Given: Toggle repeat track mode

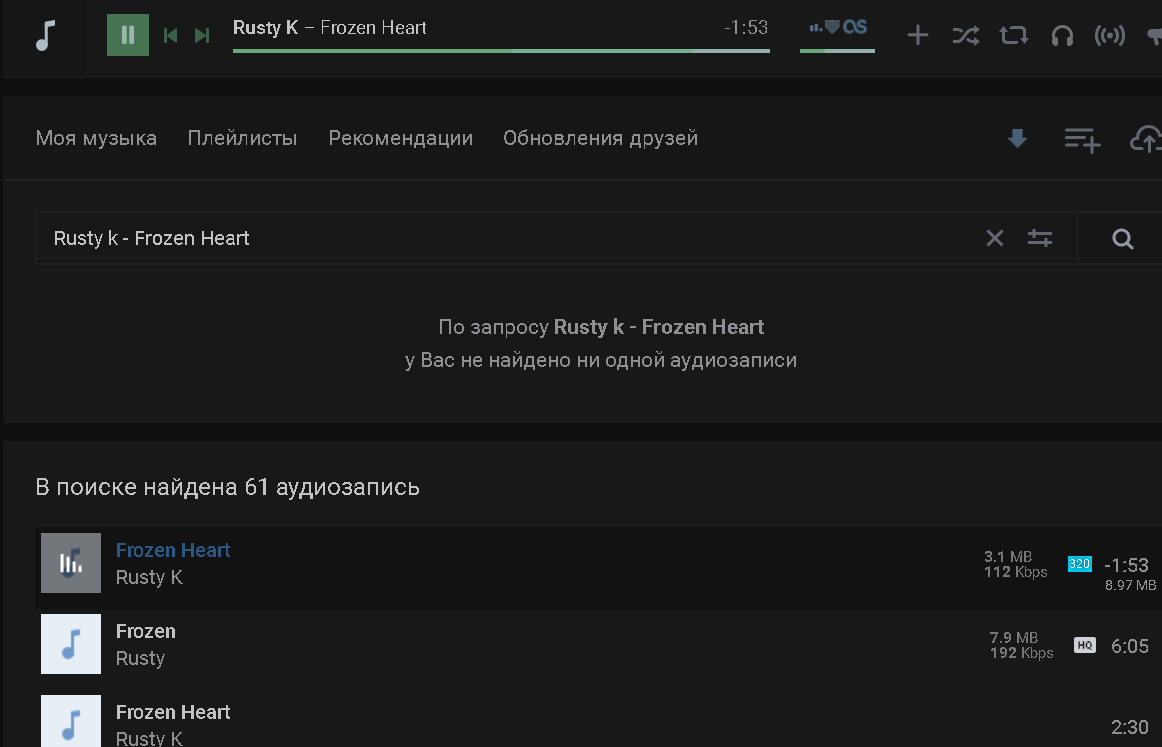Looking at the screenshot, I should coord(1014,35).
